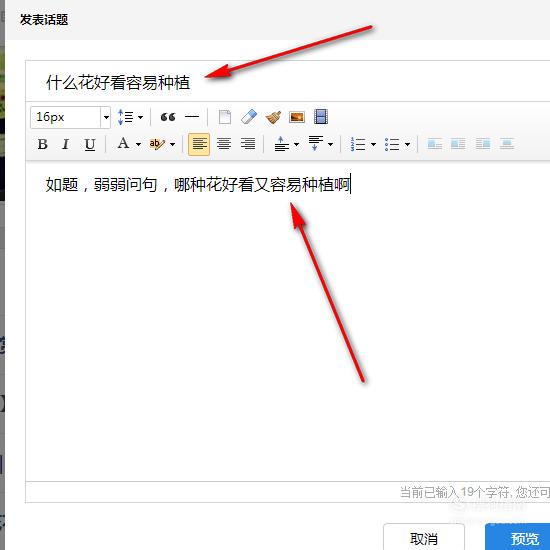Set image float default layout
This screenshot has width=550, height=550.
pos(435,144)
